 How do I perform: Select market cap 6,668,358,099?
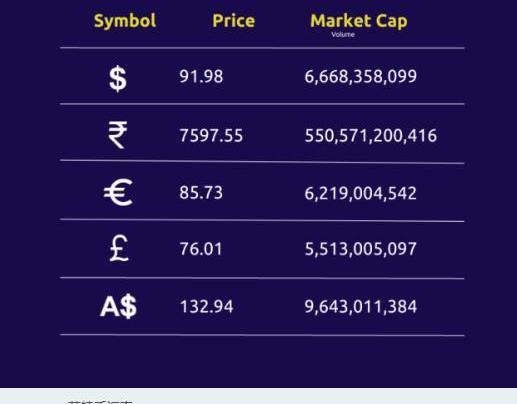(x=361, y=77)
